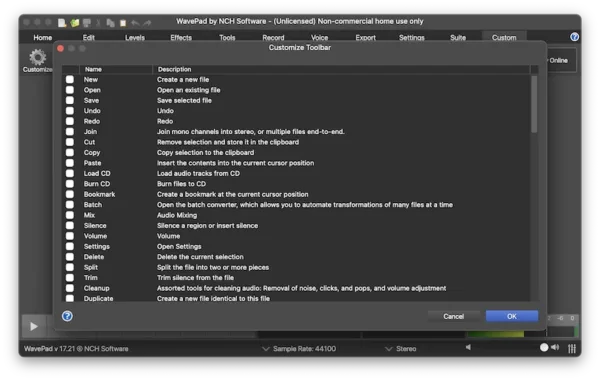Click the Description column header
This screenshot has width=600, height=380.
(341, 69)
